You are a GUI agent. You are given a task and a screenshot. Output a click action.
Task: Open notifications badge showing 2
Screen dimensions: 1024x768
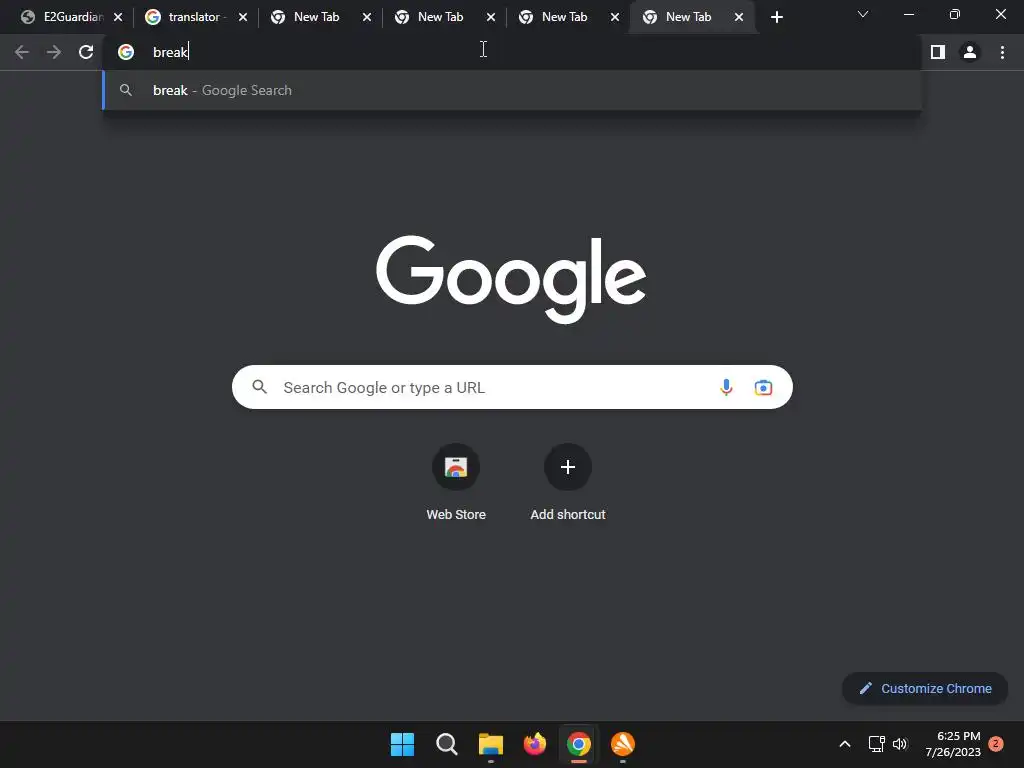tap(996, 744)
